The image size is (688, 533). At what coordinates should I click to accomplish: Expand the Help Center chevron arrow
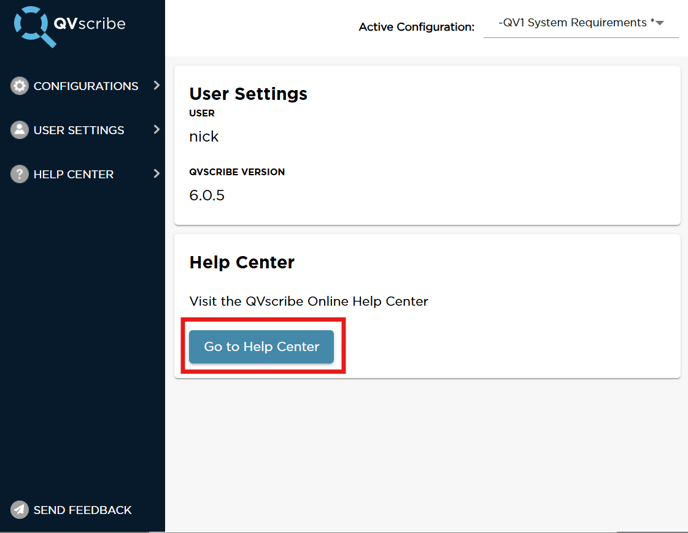(157, 174)
